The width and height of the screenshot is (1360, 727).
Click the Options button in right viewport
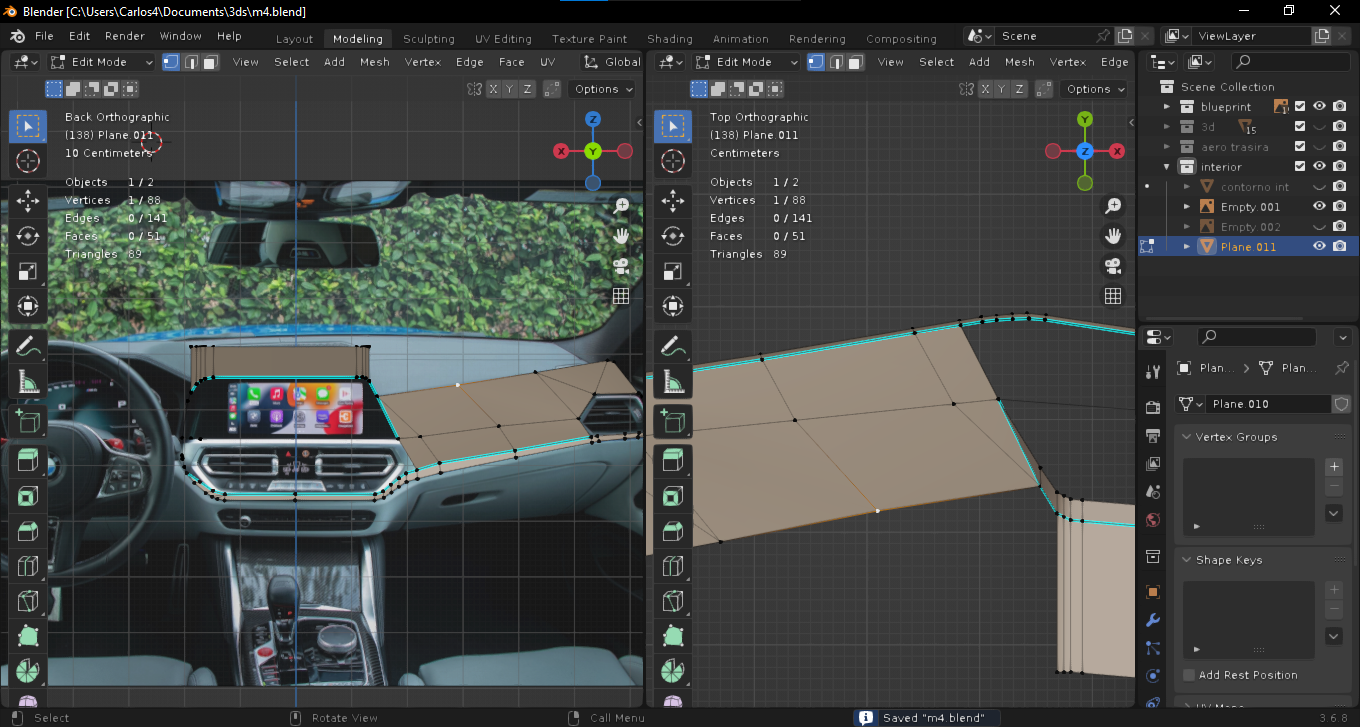[x=1095, y=89]
